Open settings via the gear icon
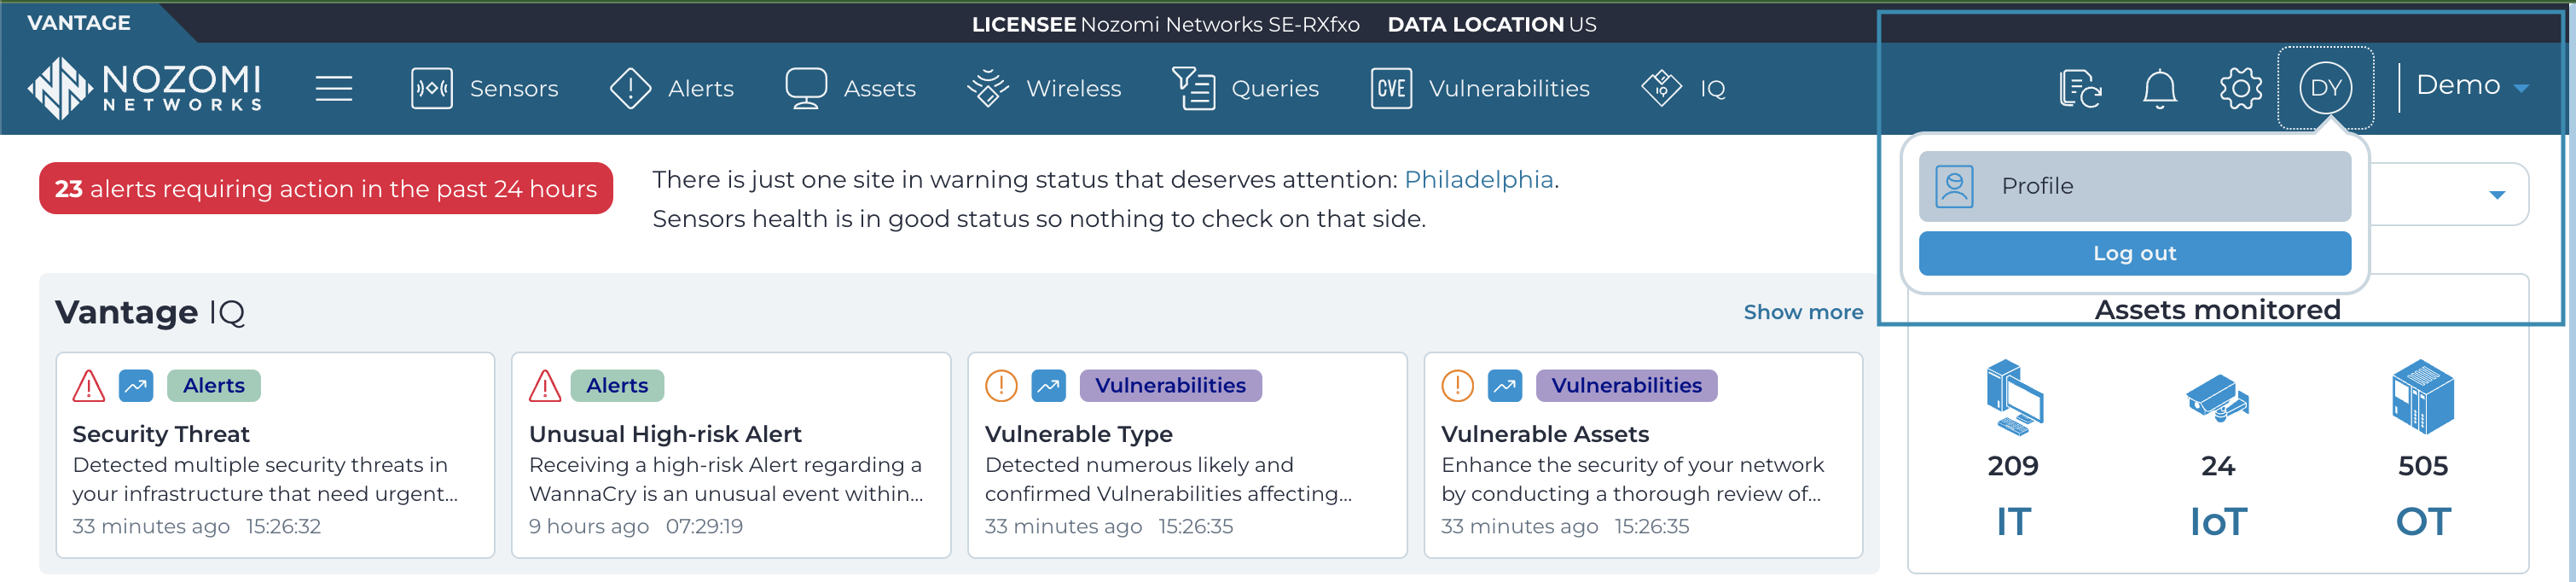2576x582 pixels. 2240,89
